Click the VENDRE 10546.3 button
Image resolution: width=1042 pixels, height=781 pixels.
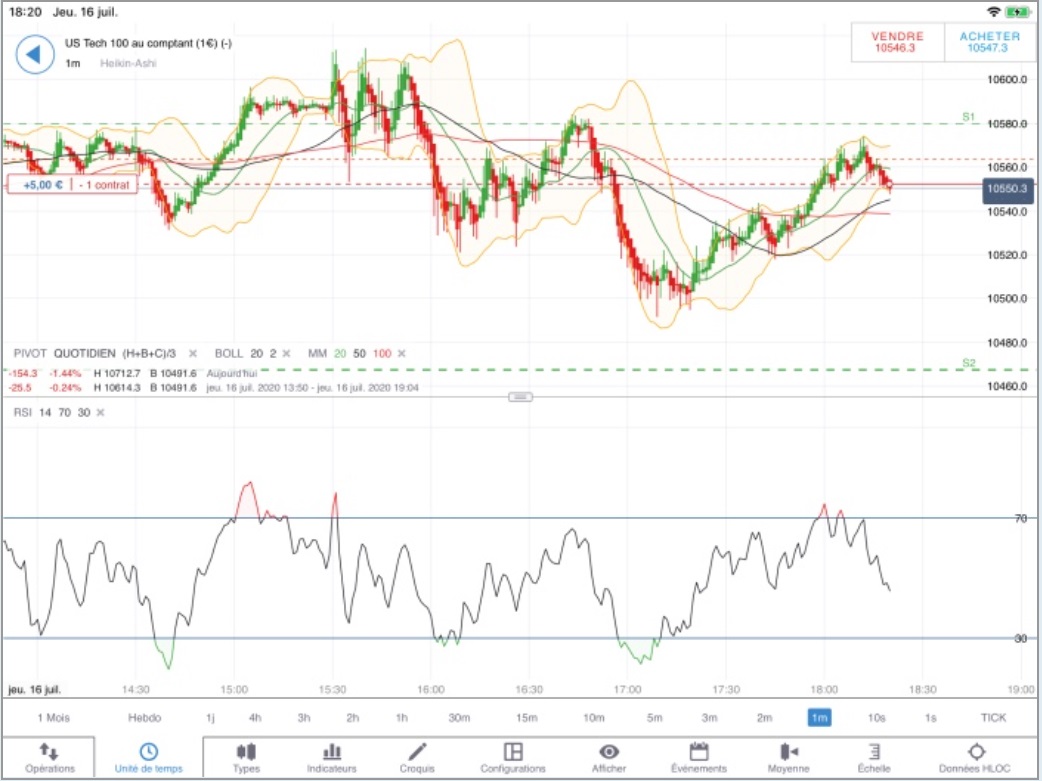(x=897, y=42)
